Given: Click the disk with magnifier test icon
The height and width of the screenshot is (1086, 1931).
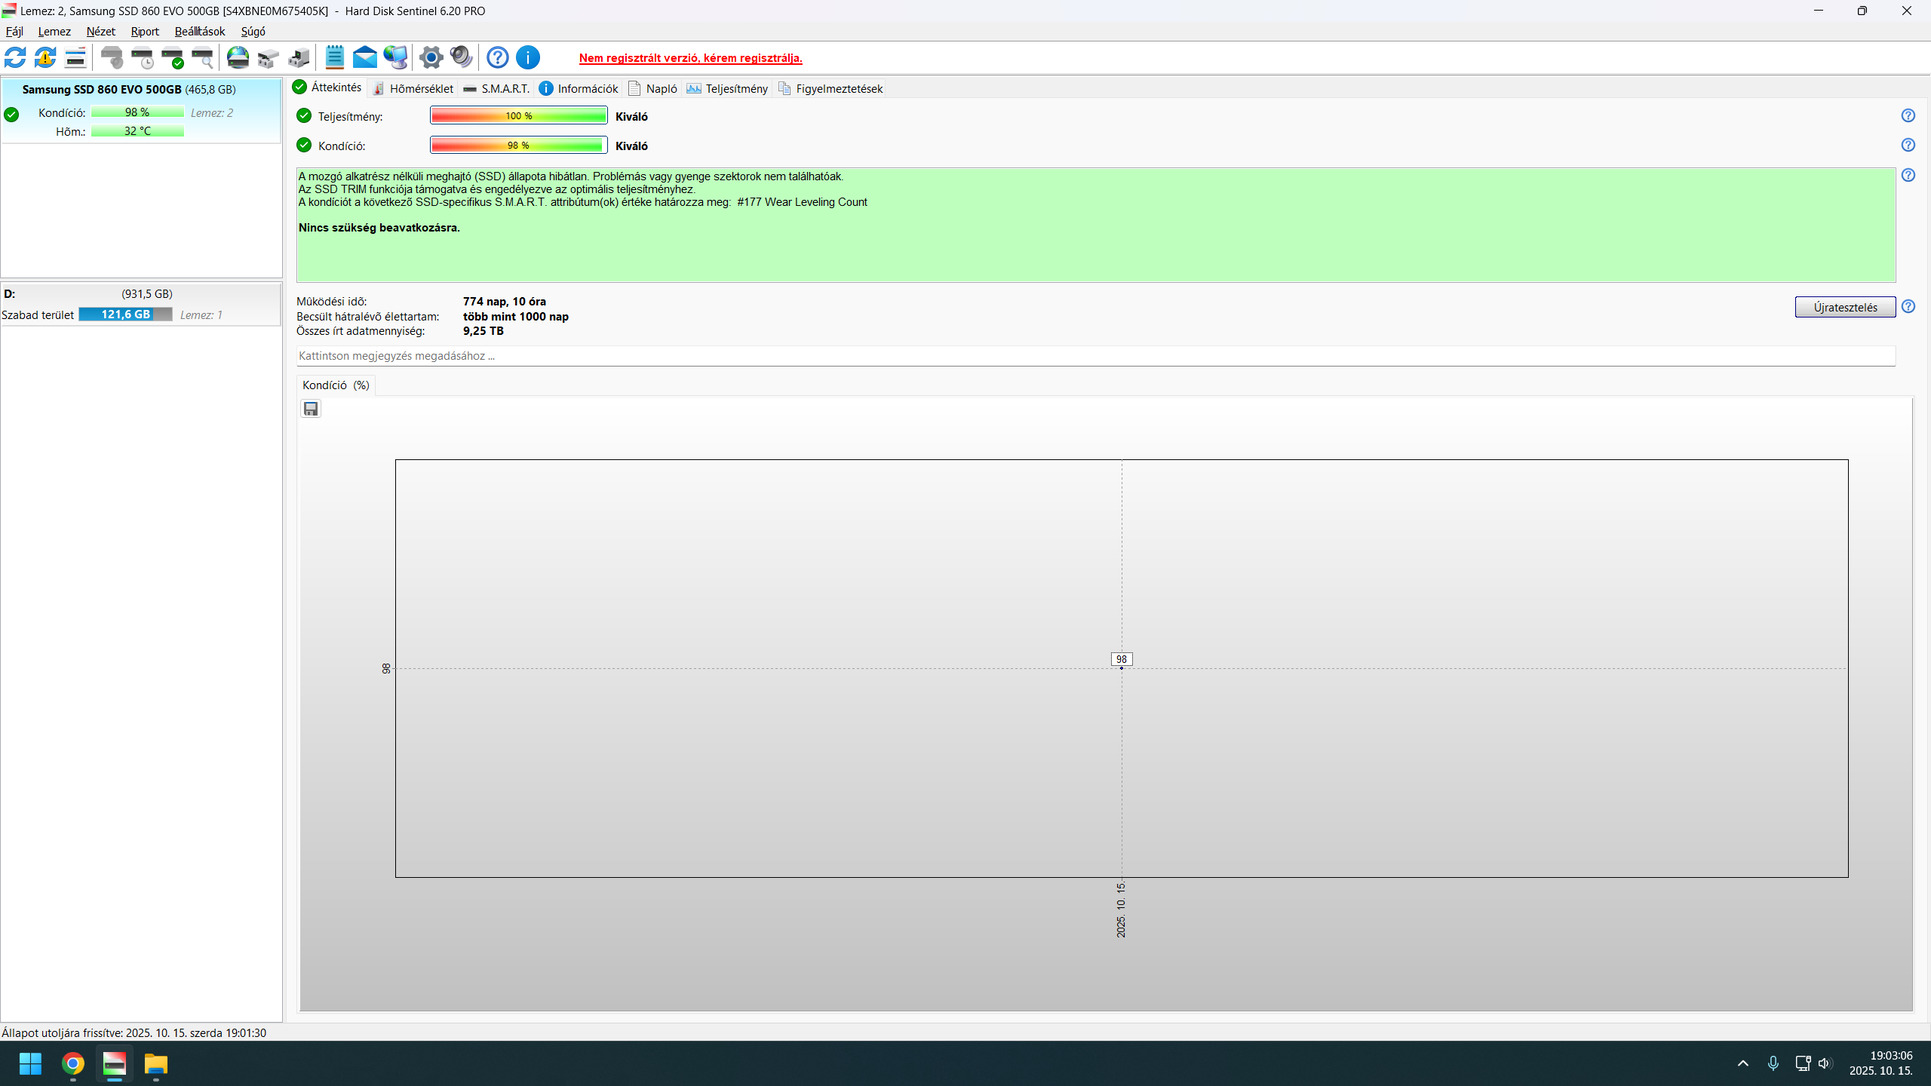Looking at the screenshot, I should (x=203, y=58).
